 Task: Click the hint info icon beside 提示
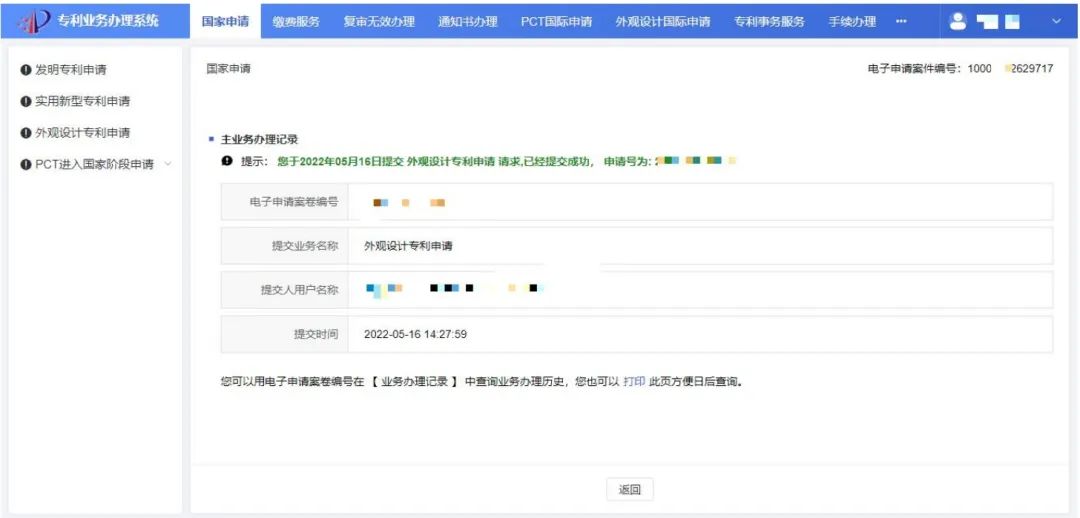coord(227,161)
